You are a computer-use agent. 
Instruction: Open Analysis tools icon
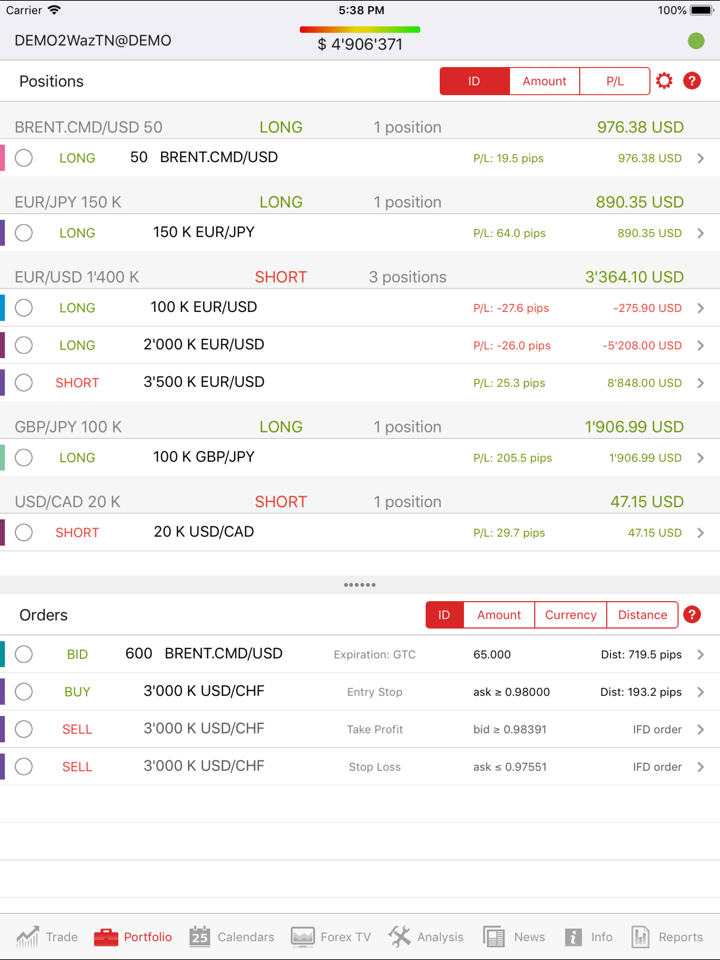coord(400,937)
